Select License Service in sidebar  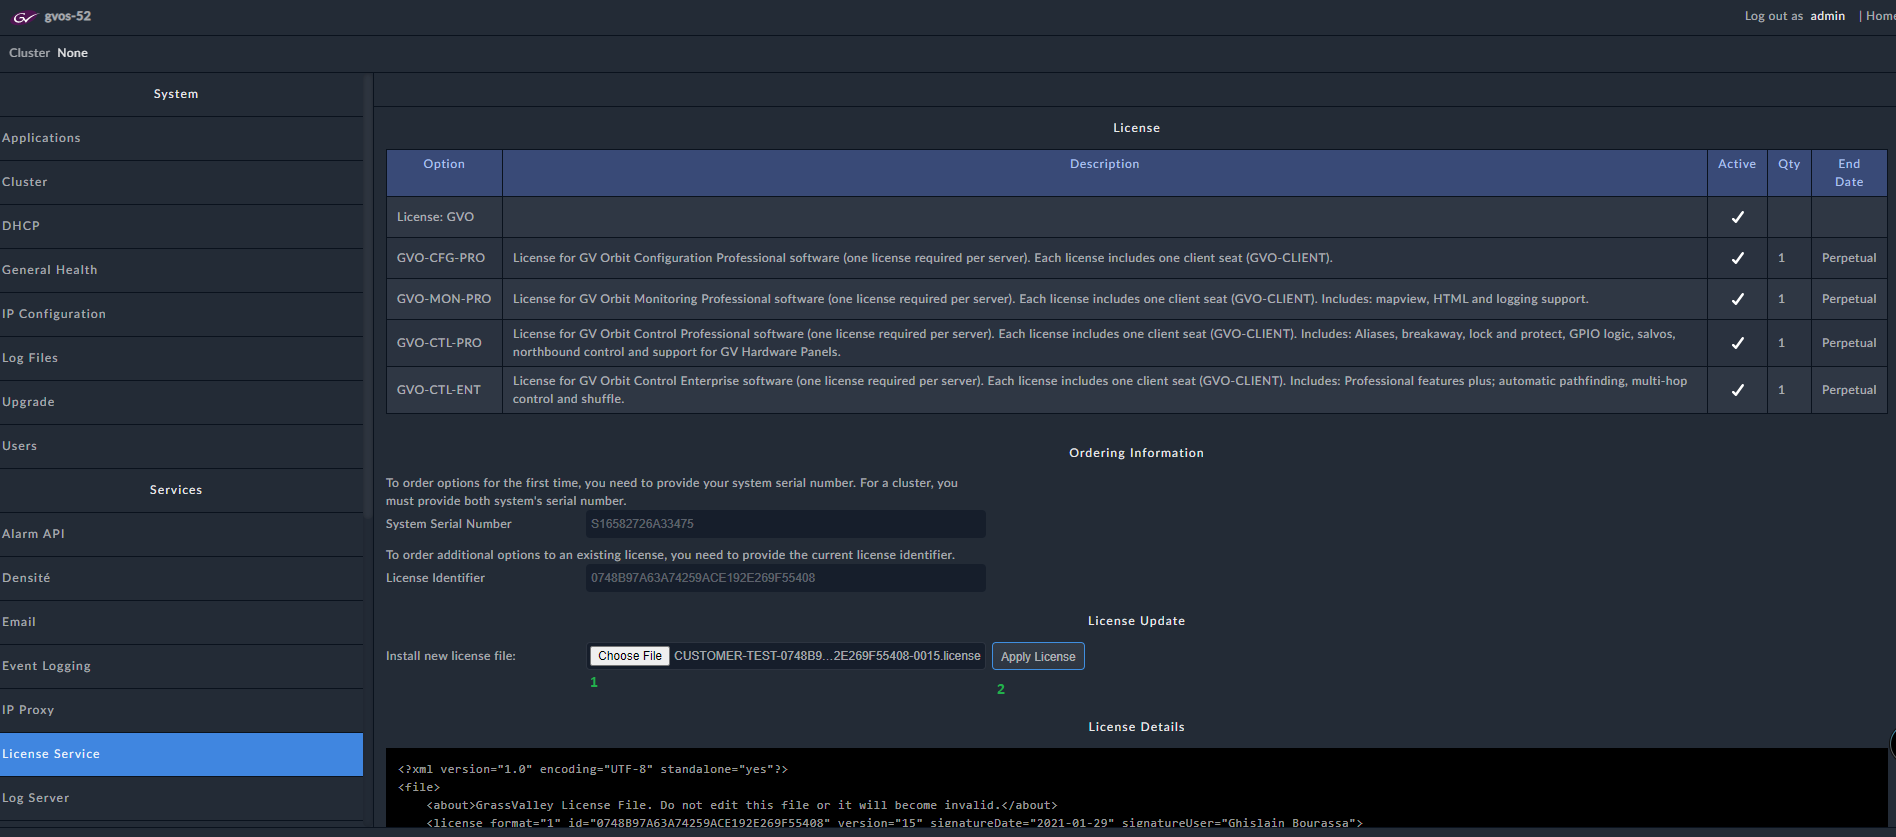tap(181, 754)
